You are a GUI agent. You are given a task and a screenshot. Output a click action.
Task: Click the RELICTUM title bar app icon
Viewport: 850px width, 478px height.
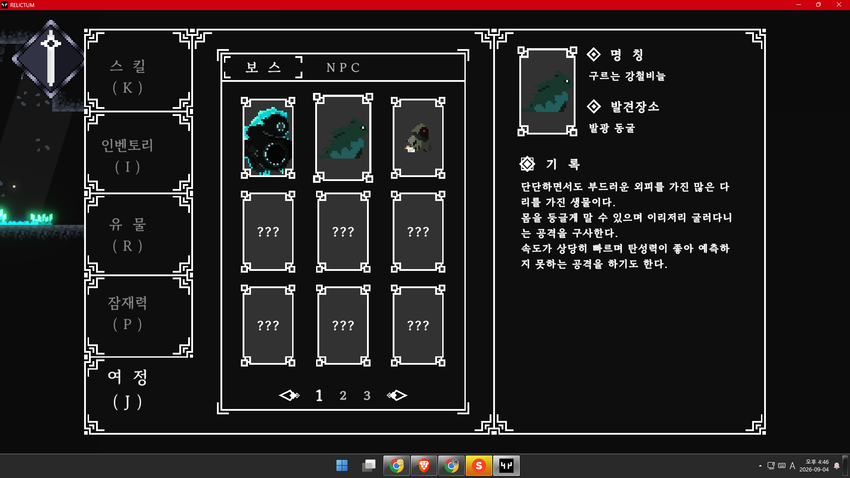4,4
